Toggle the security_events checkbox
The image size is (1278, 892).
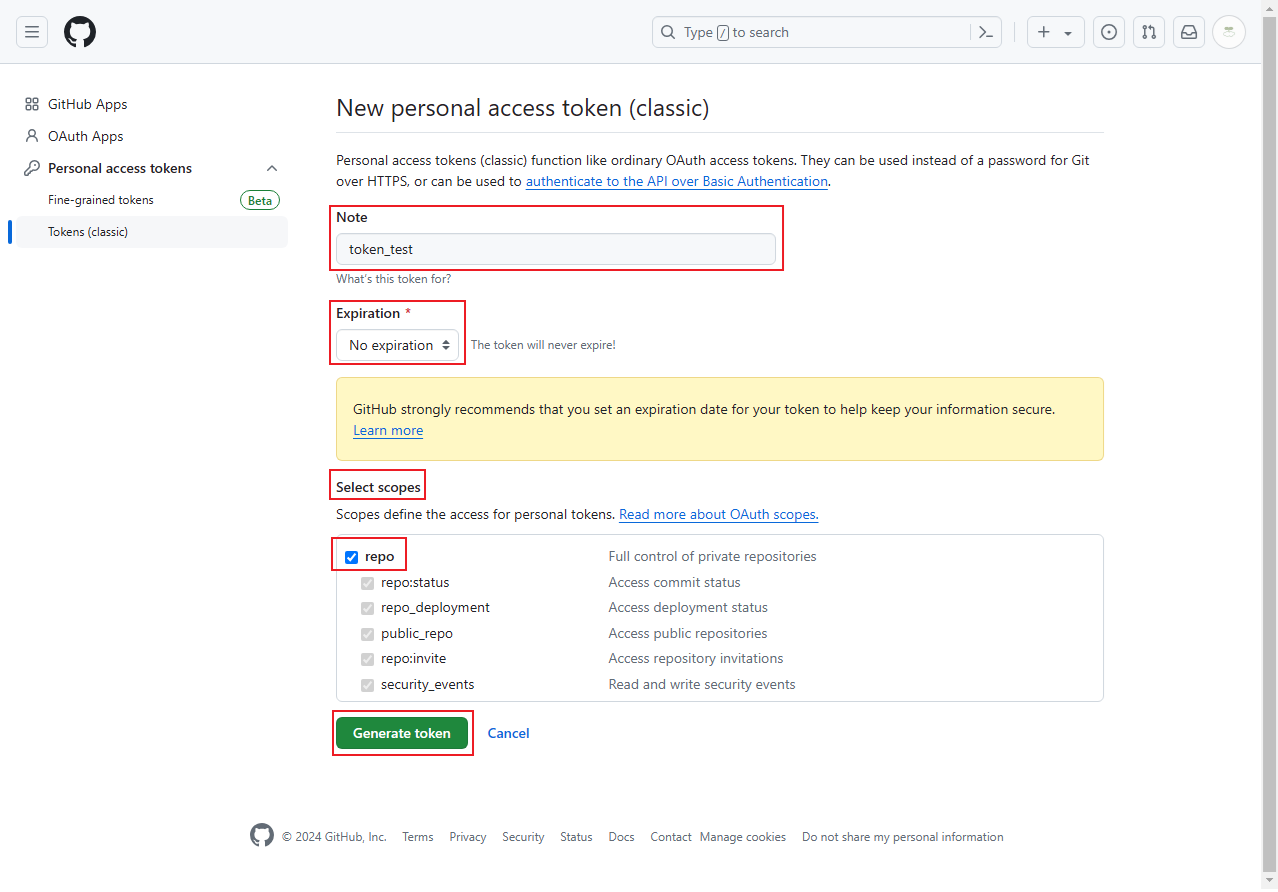coord(367,685)
